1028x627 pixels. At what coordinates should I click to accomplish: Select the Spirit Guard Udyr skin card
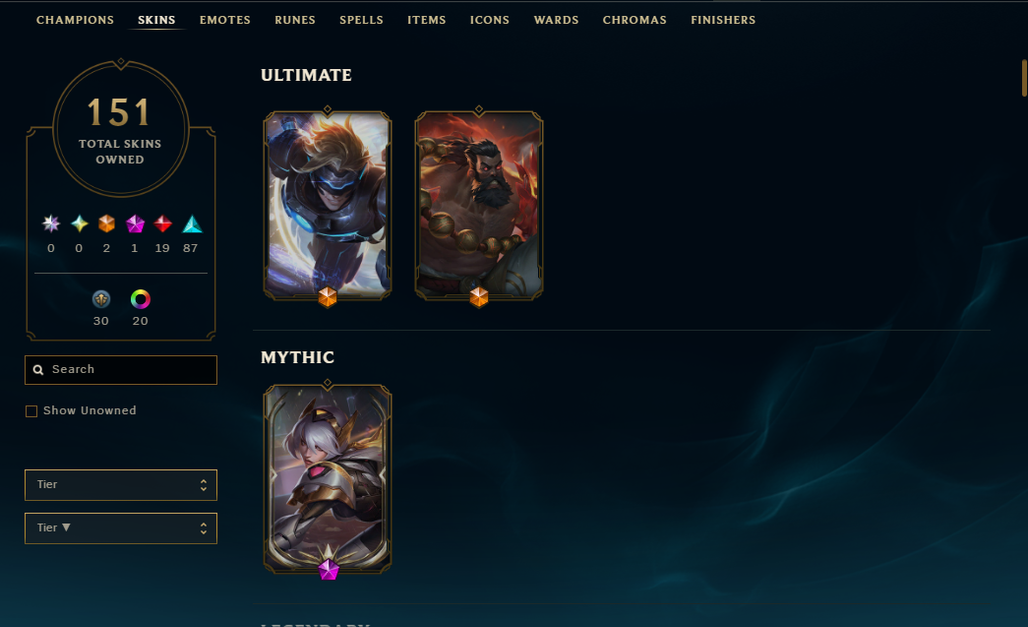click(479, 205)
